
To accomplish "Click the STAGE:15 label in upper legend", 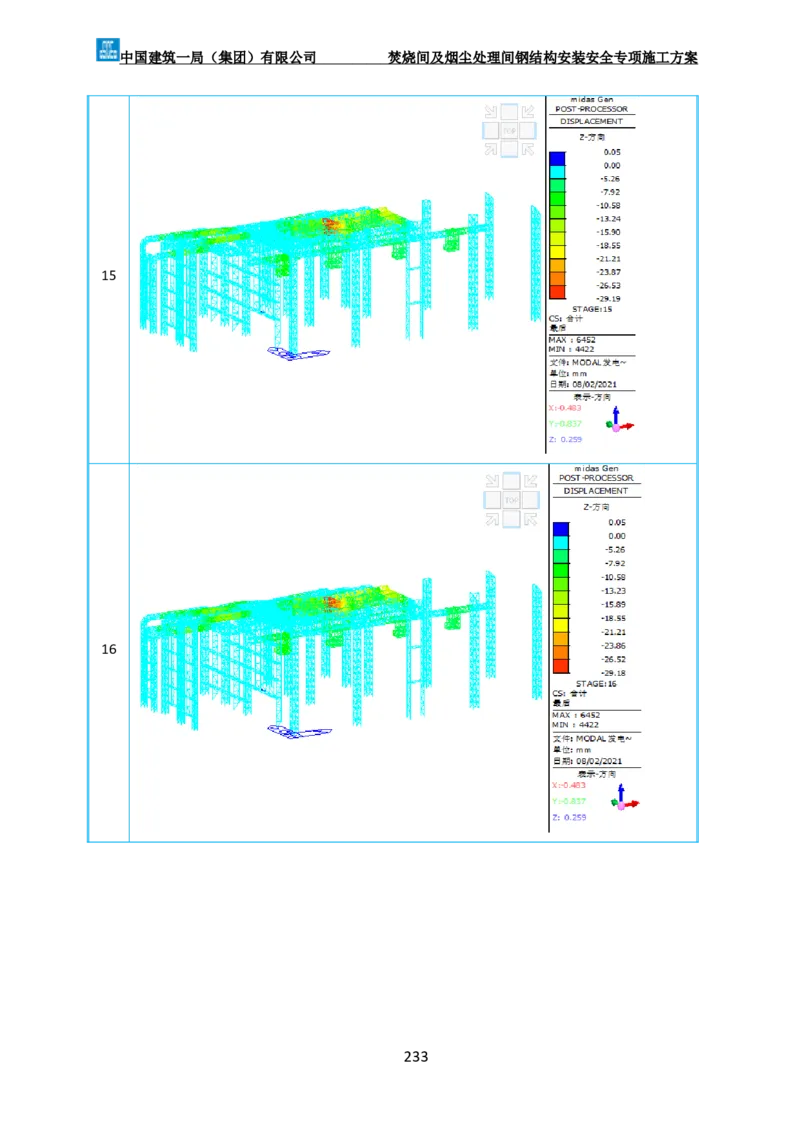I will (592, 309).
